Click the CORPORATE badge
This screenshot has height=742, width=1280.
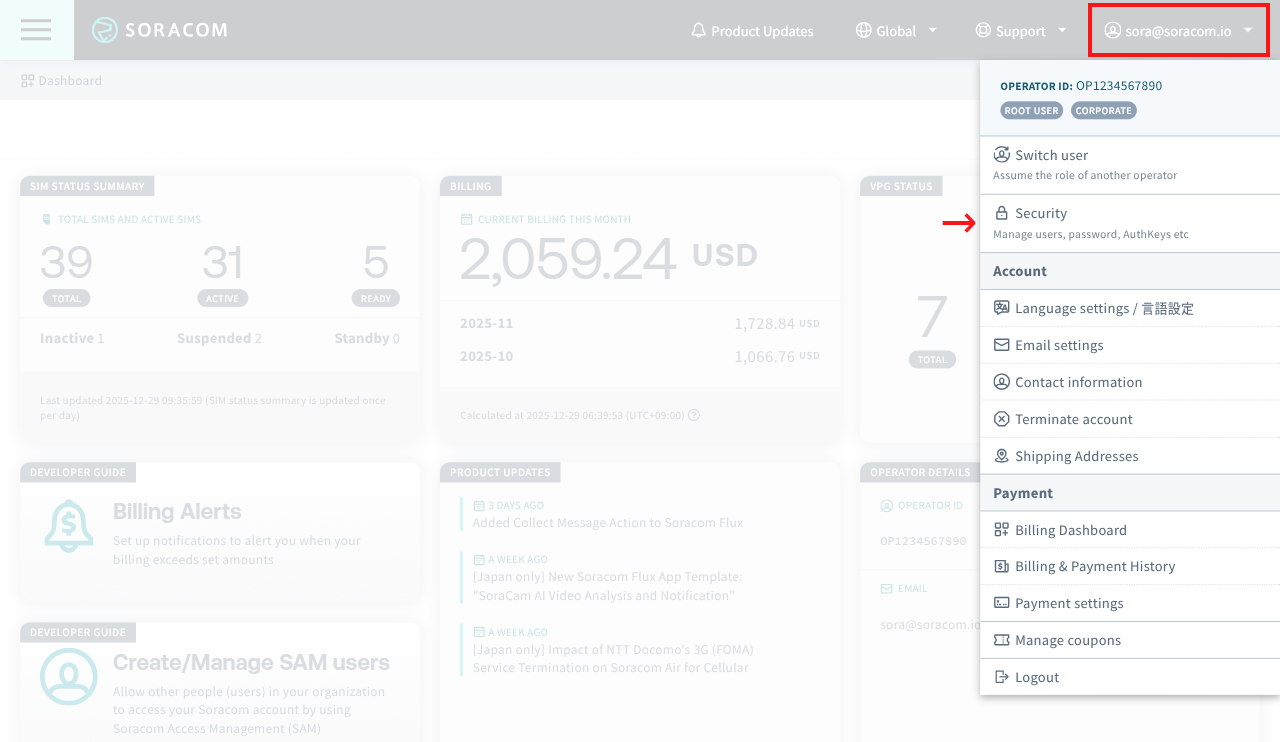1103,110
